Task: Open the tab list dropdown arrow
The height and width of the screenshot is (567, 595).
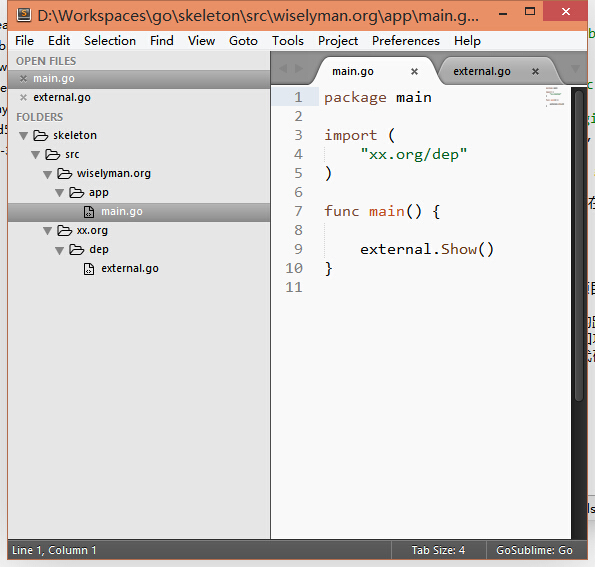Action: click(575, 69)
